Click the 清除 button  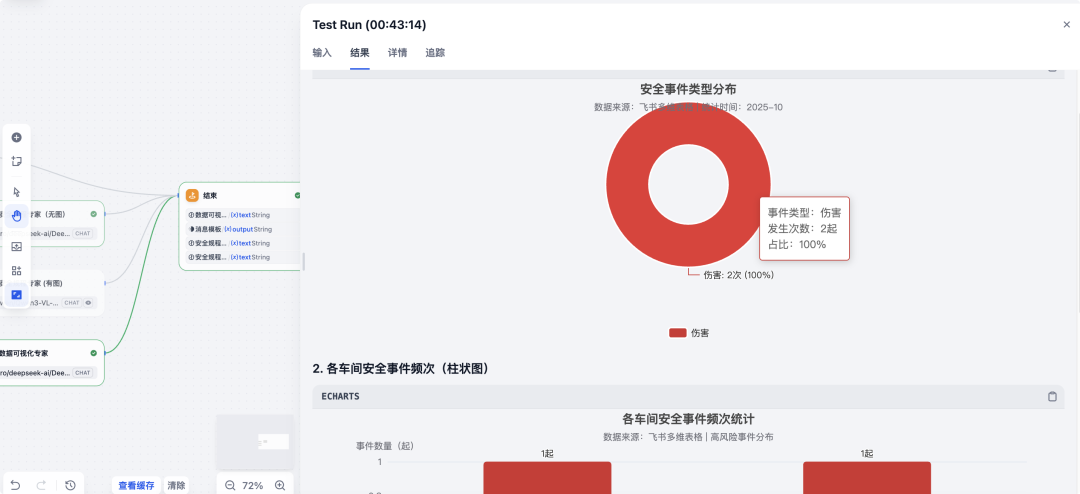176,485
